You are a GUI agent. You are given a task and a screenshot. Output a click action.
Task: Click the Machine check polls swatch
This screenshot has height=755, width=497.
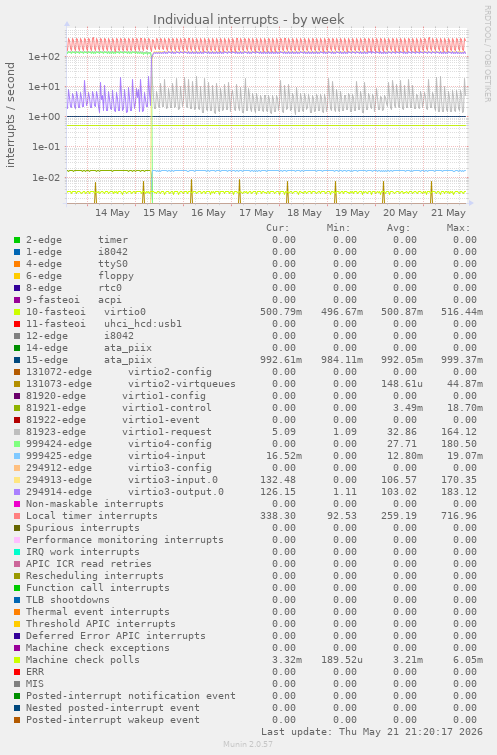point(17,660)
